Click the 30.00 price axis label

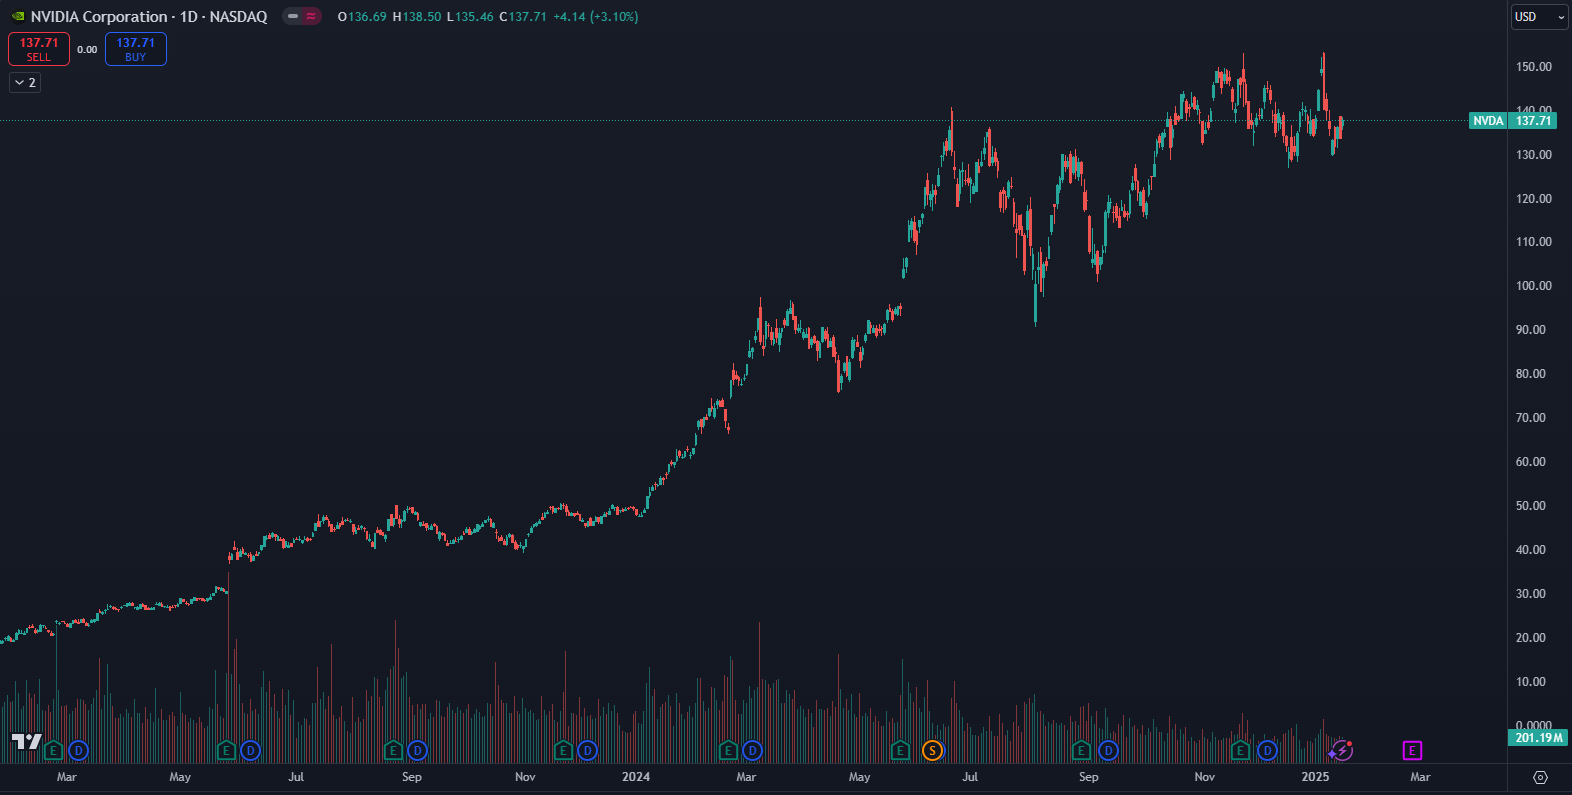coord(1531,594)
